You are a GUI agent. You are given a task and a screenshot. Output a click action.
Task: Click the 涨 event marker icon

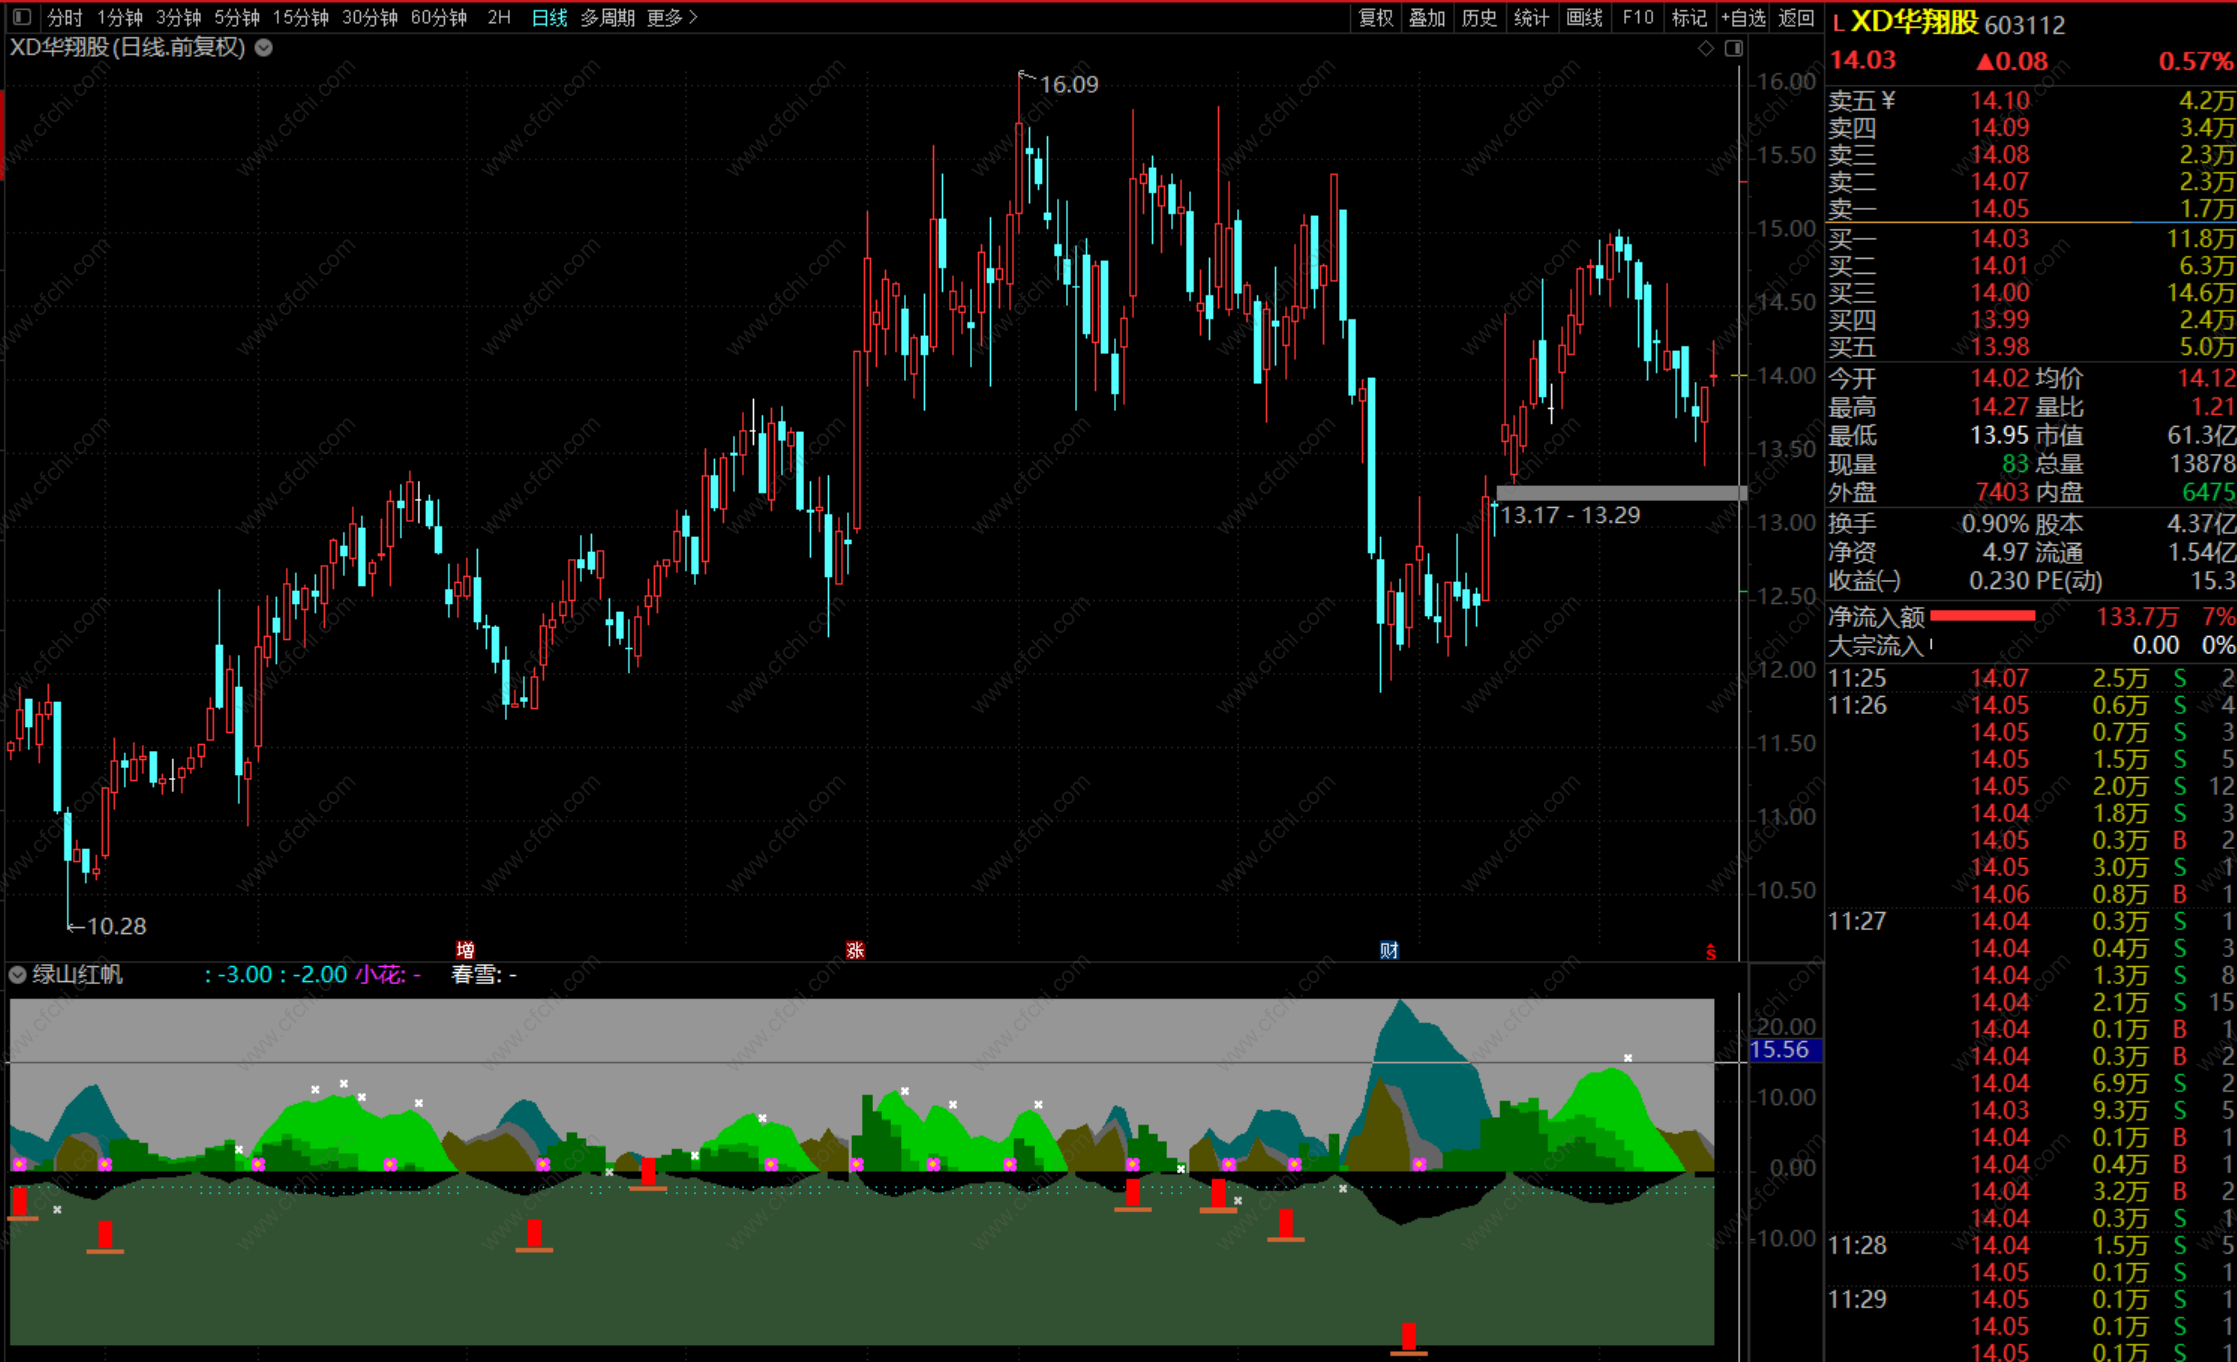tap(855, 950)
